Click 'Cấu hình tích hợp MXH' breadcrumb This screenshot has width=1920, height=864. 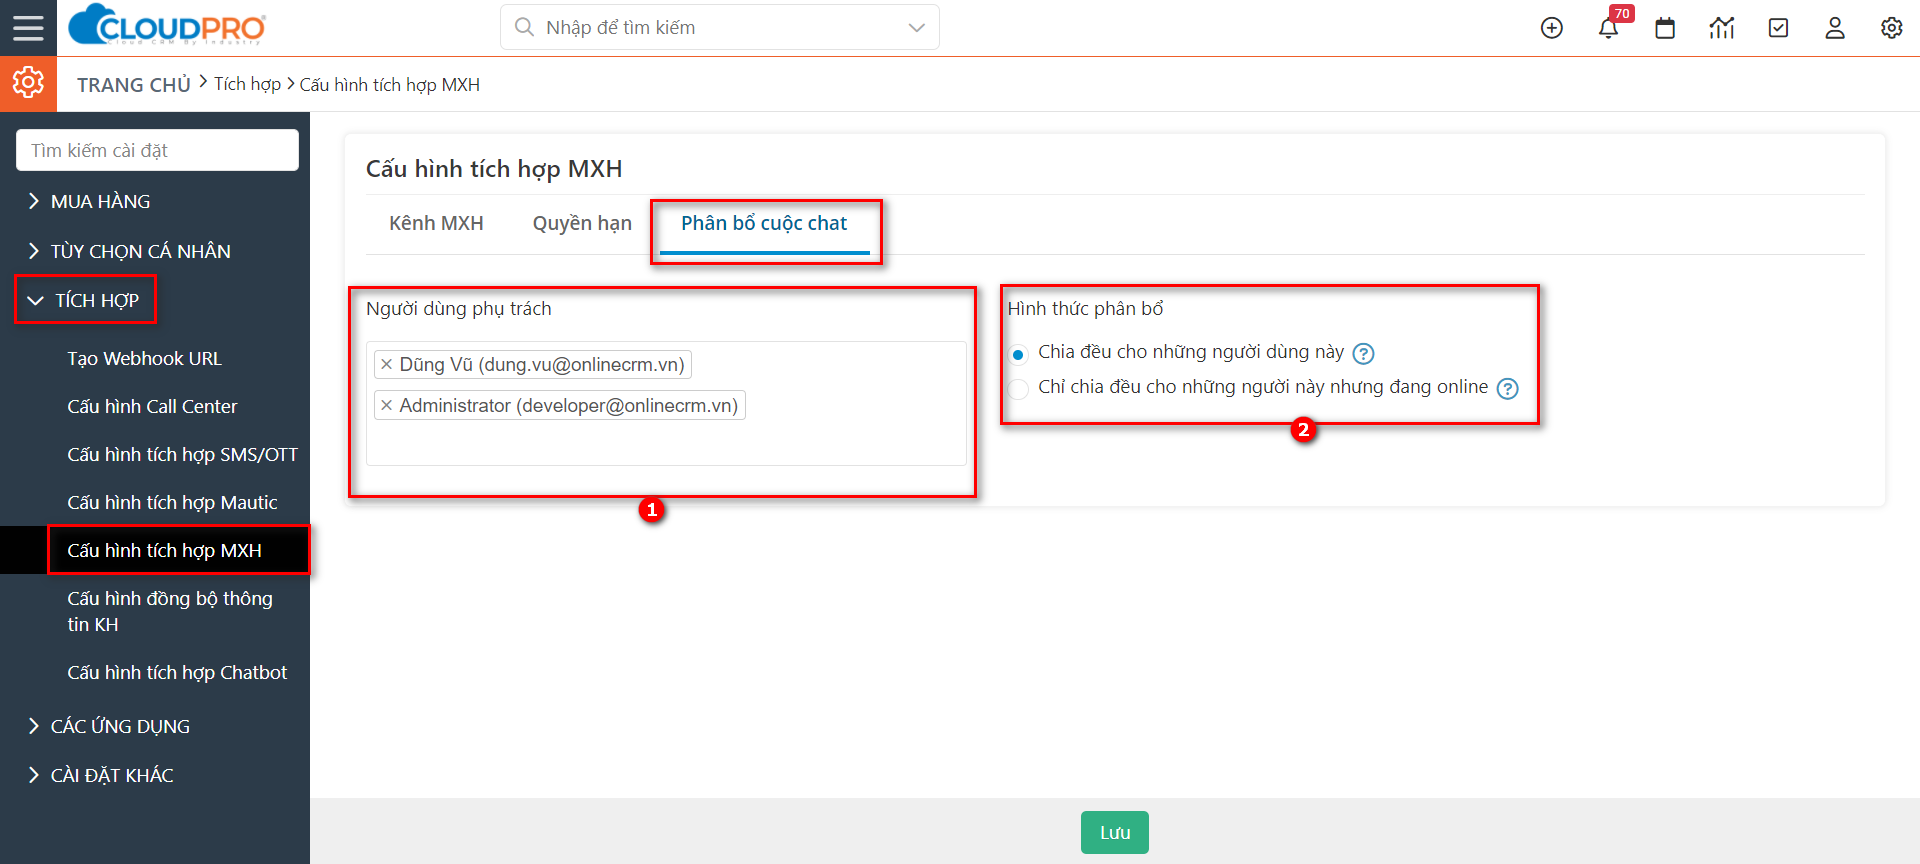click(390, 85)
